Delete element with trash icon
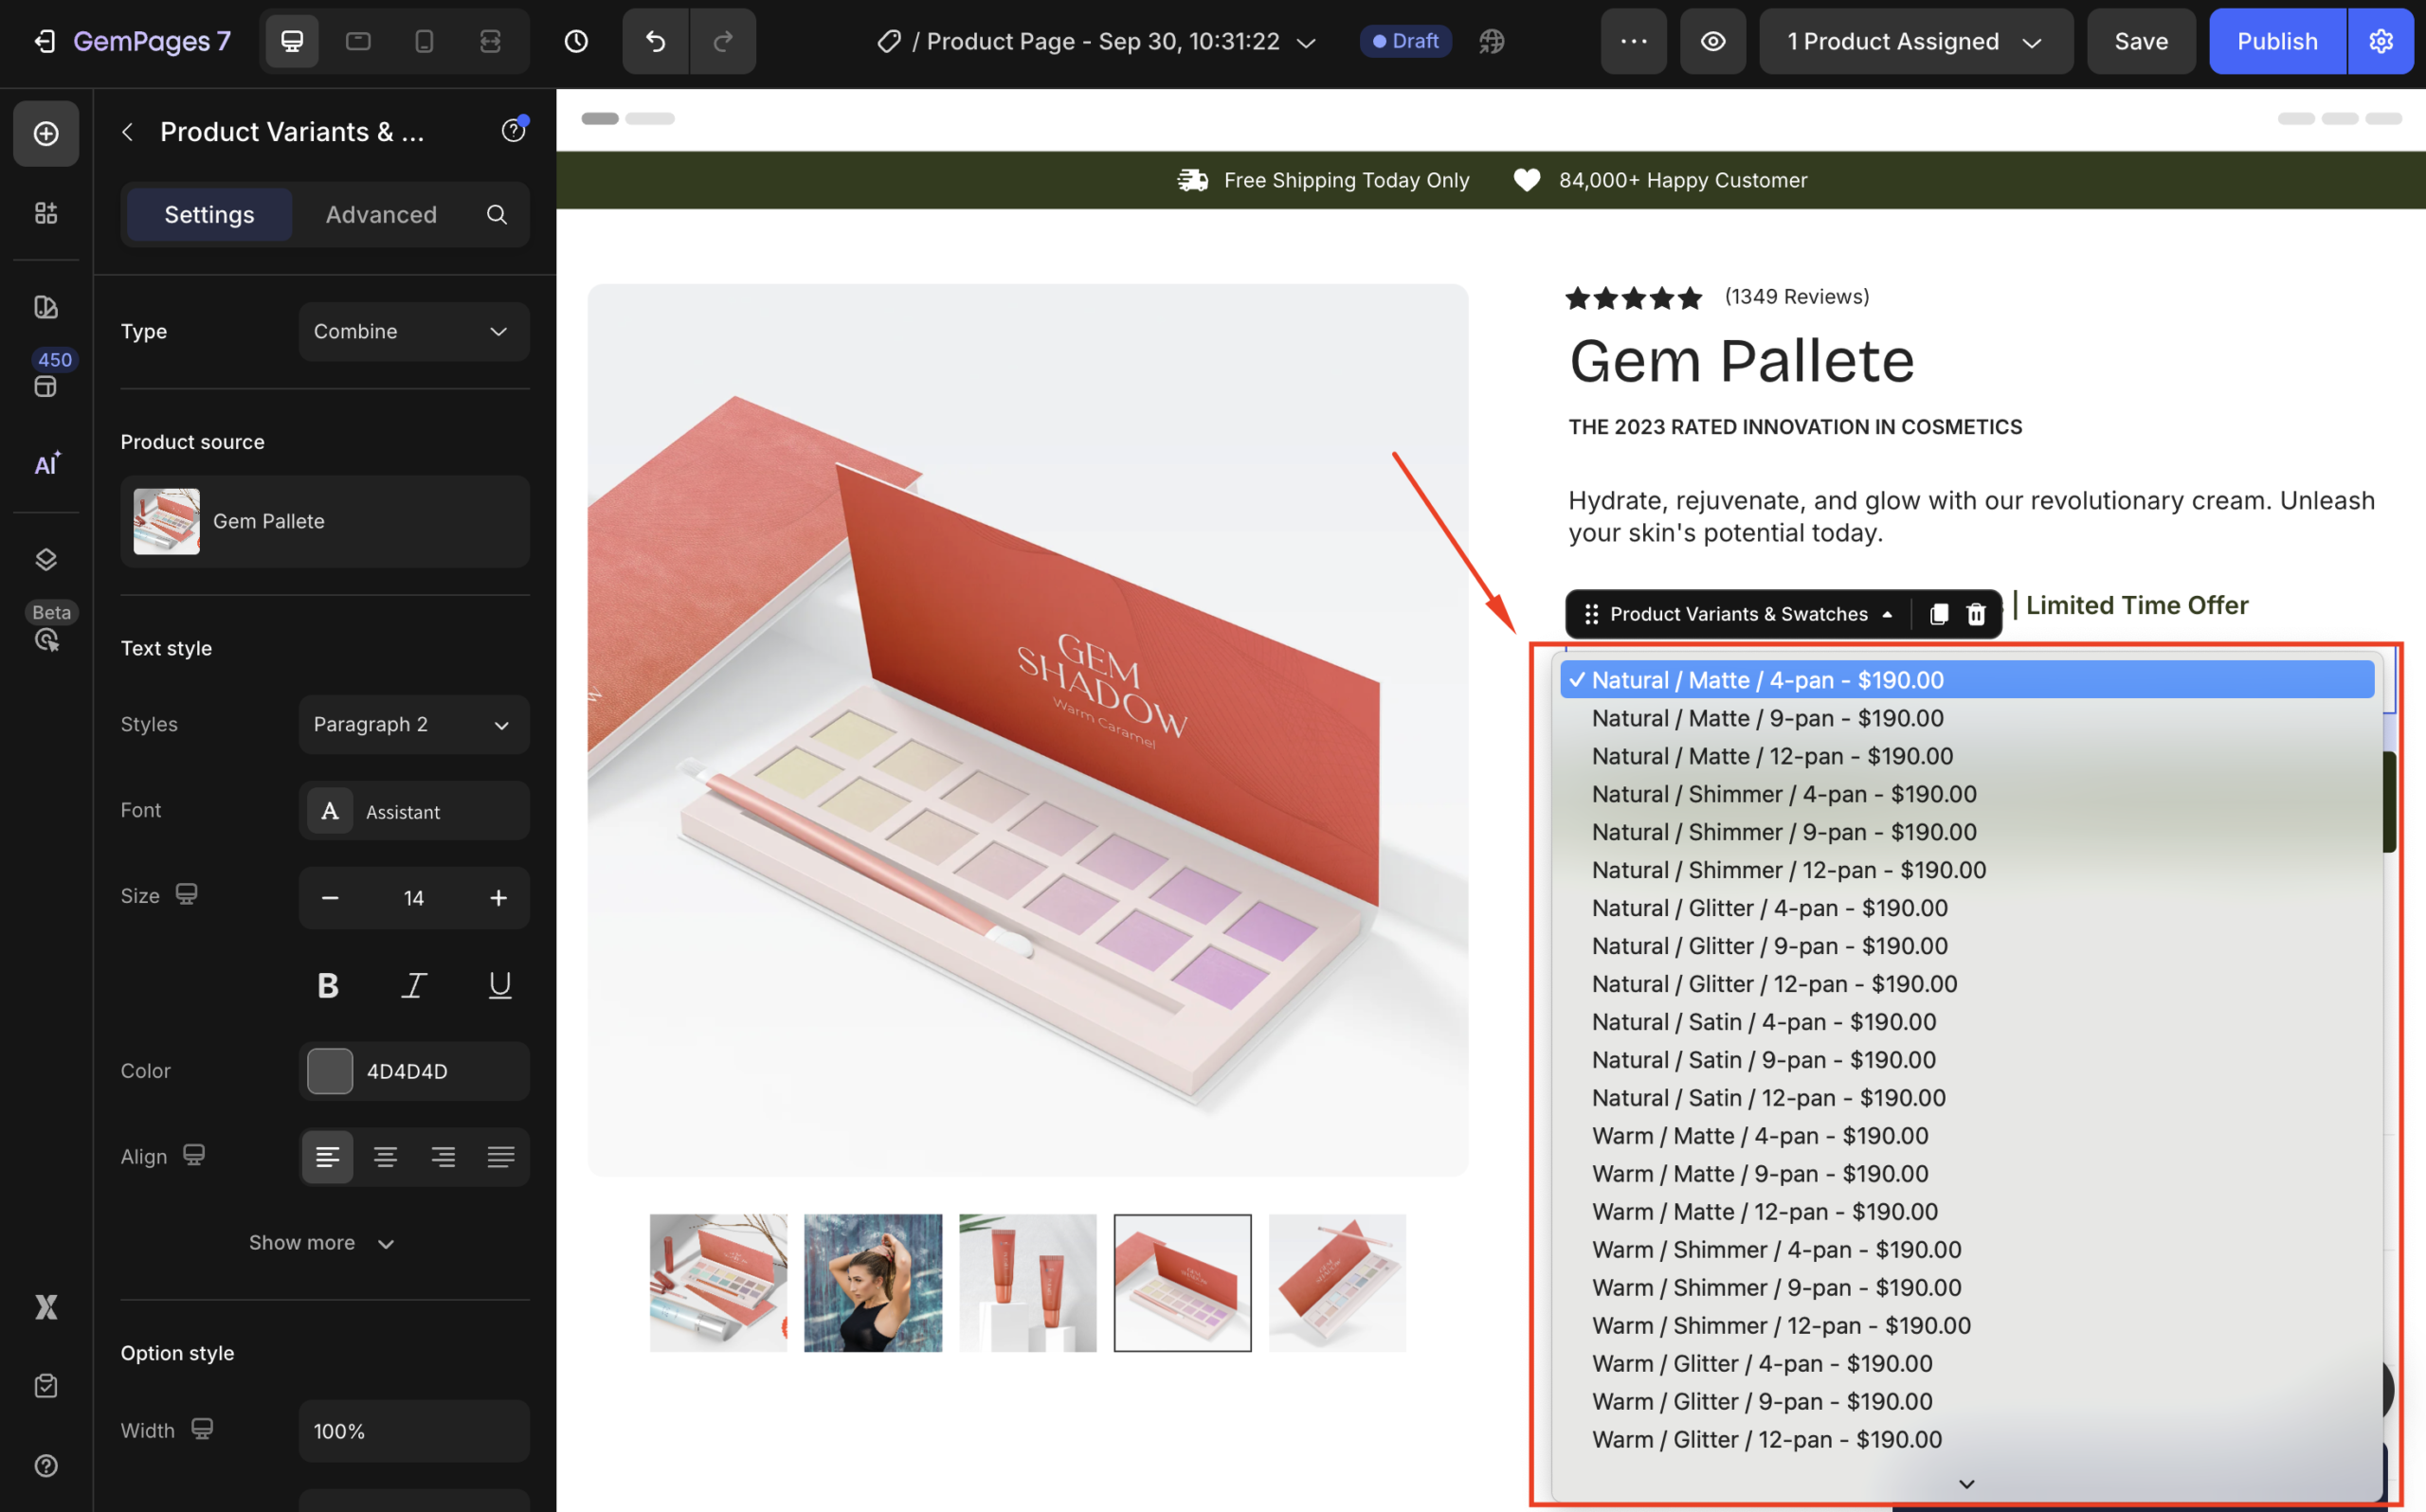Viewport: 2426px width, 1512px height. [x=1976, y=614]
